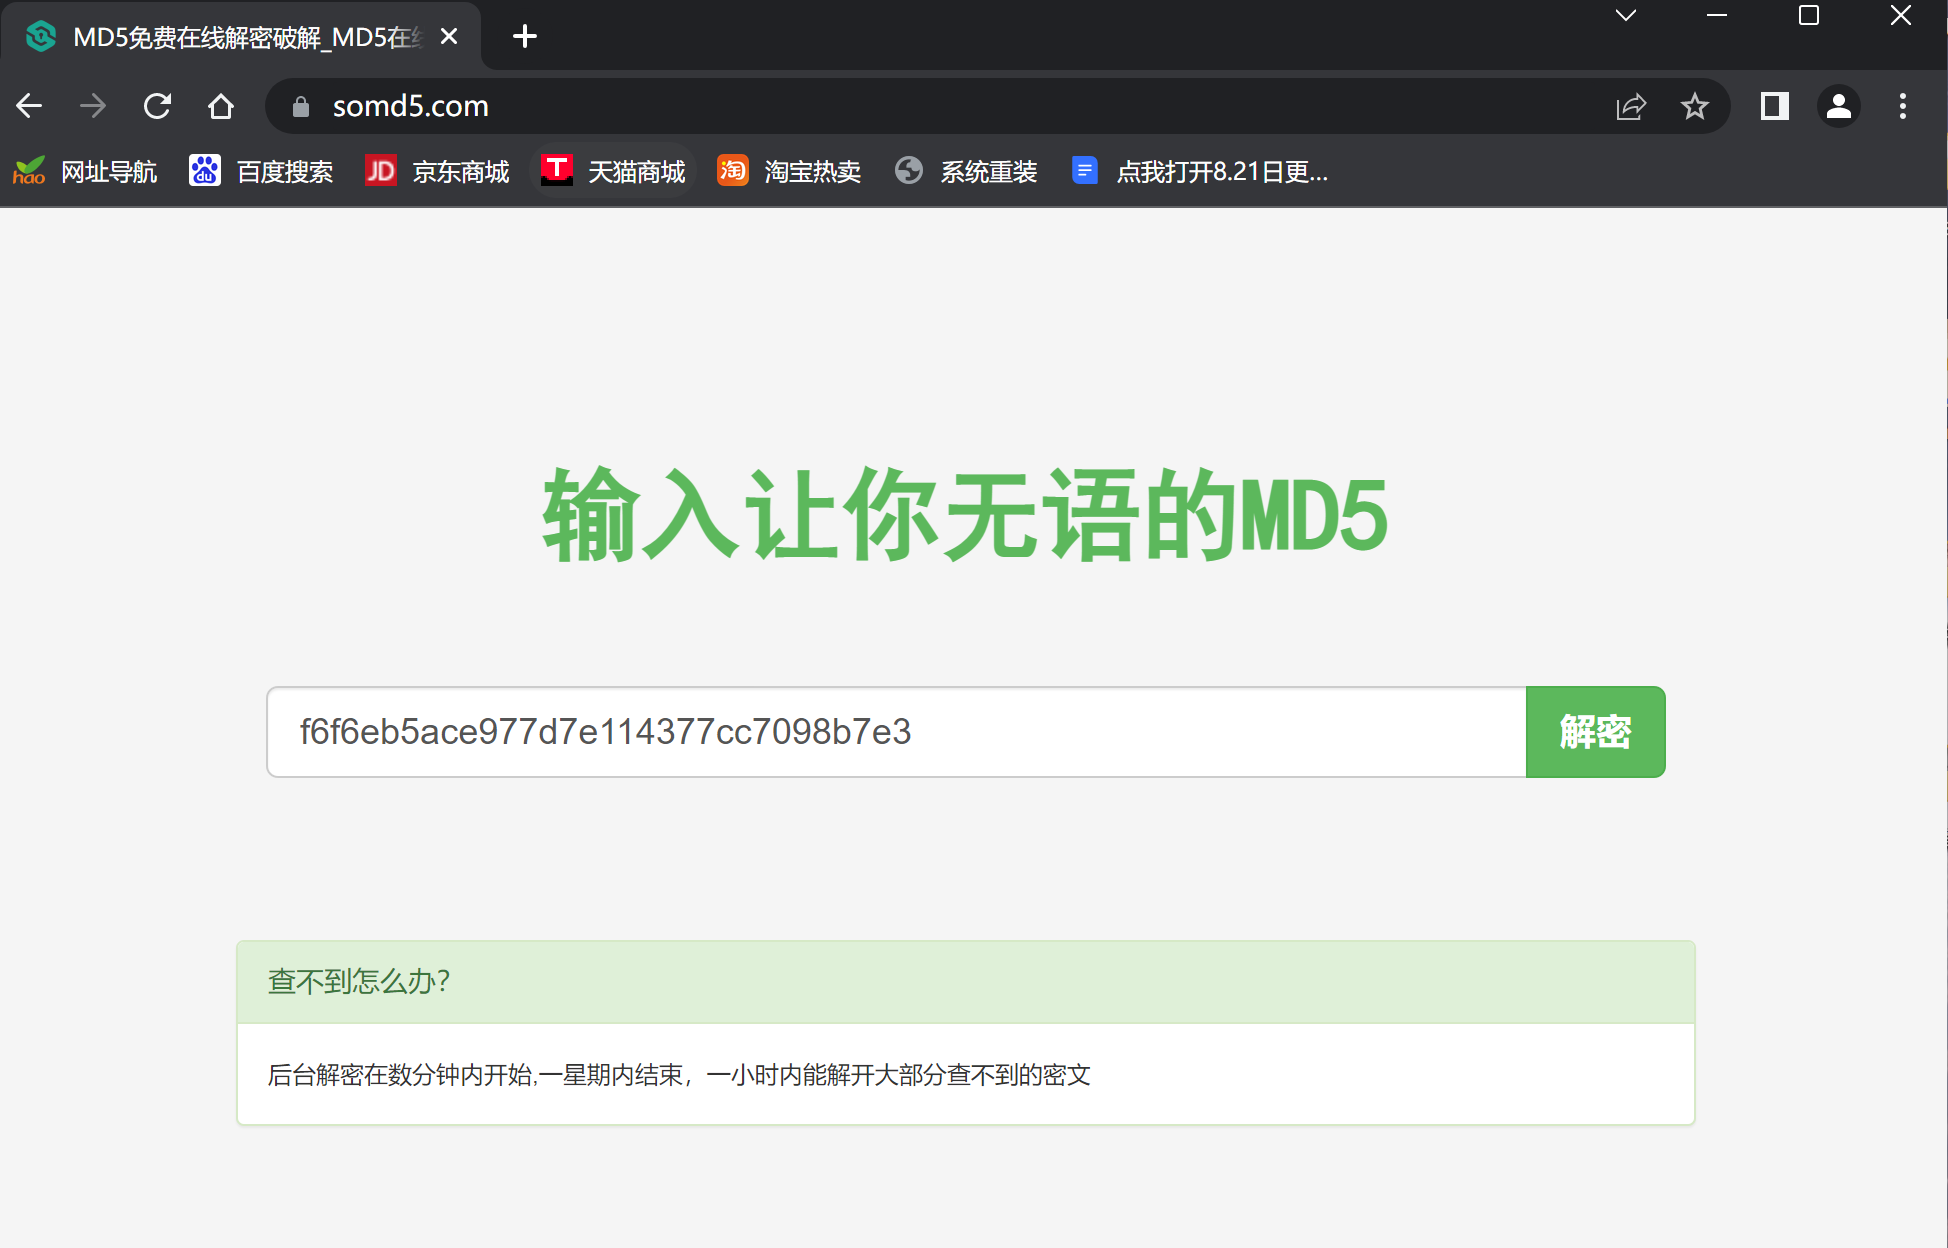Toggle the browser side panel
1948x1248 pixels.
[1774, 106]
